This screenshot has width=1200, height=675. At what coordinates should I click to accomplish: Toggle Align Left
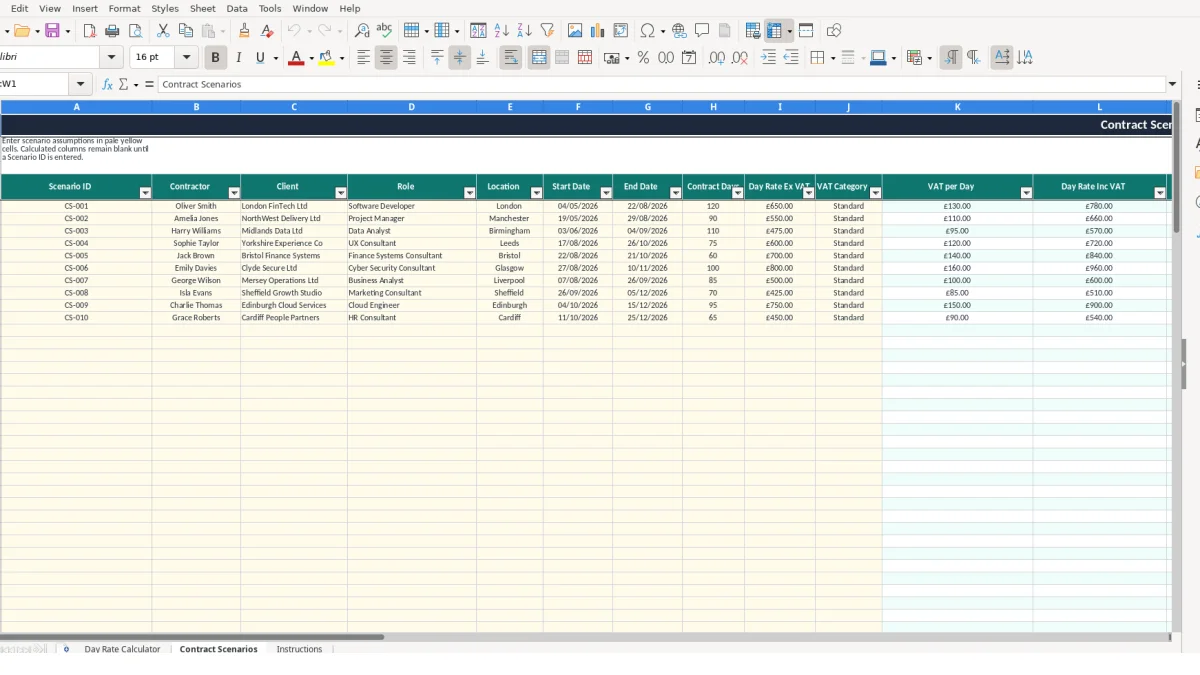tap(364, 58)
